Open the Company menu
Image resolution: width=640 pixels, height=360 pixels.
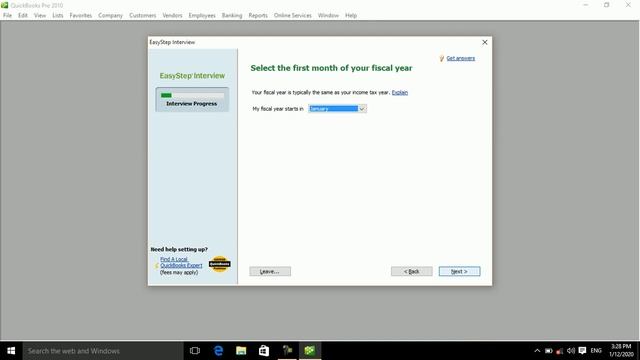[110, 16]
